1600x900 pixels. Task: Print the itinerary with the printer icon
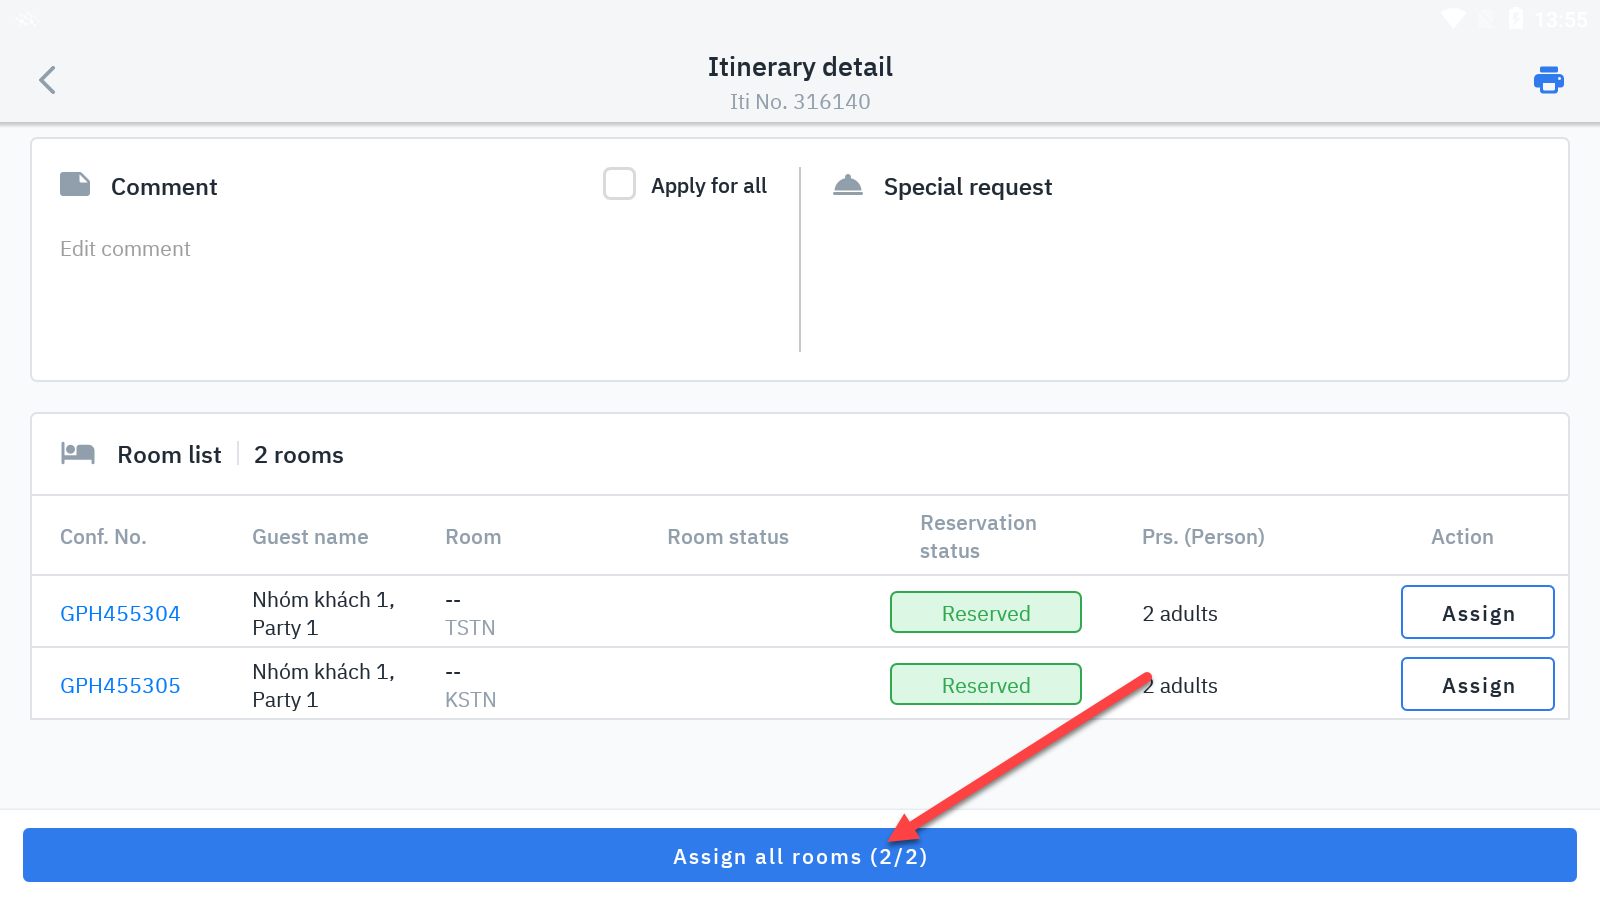point(1548,80)
